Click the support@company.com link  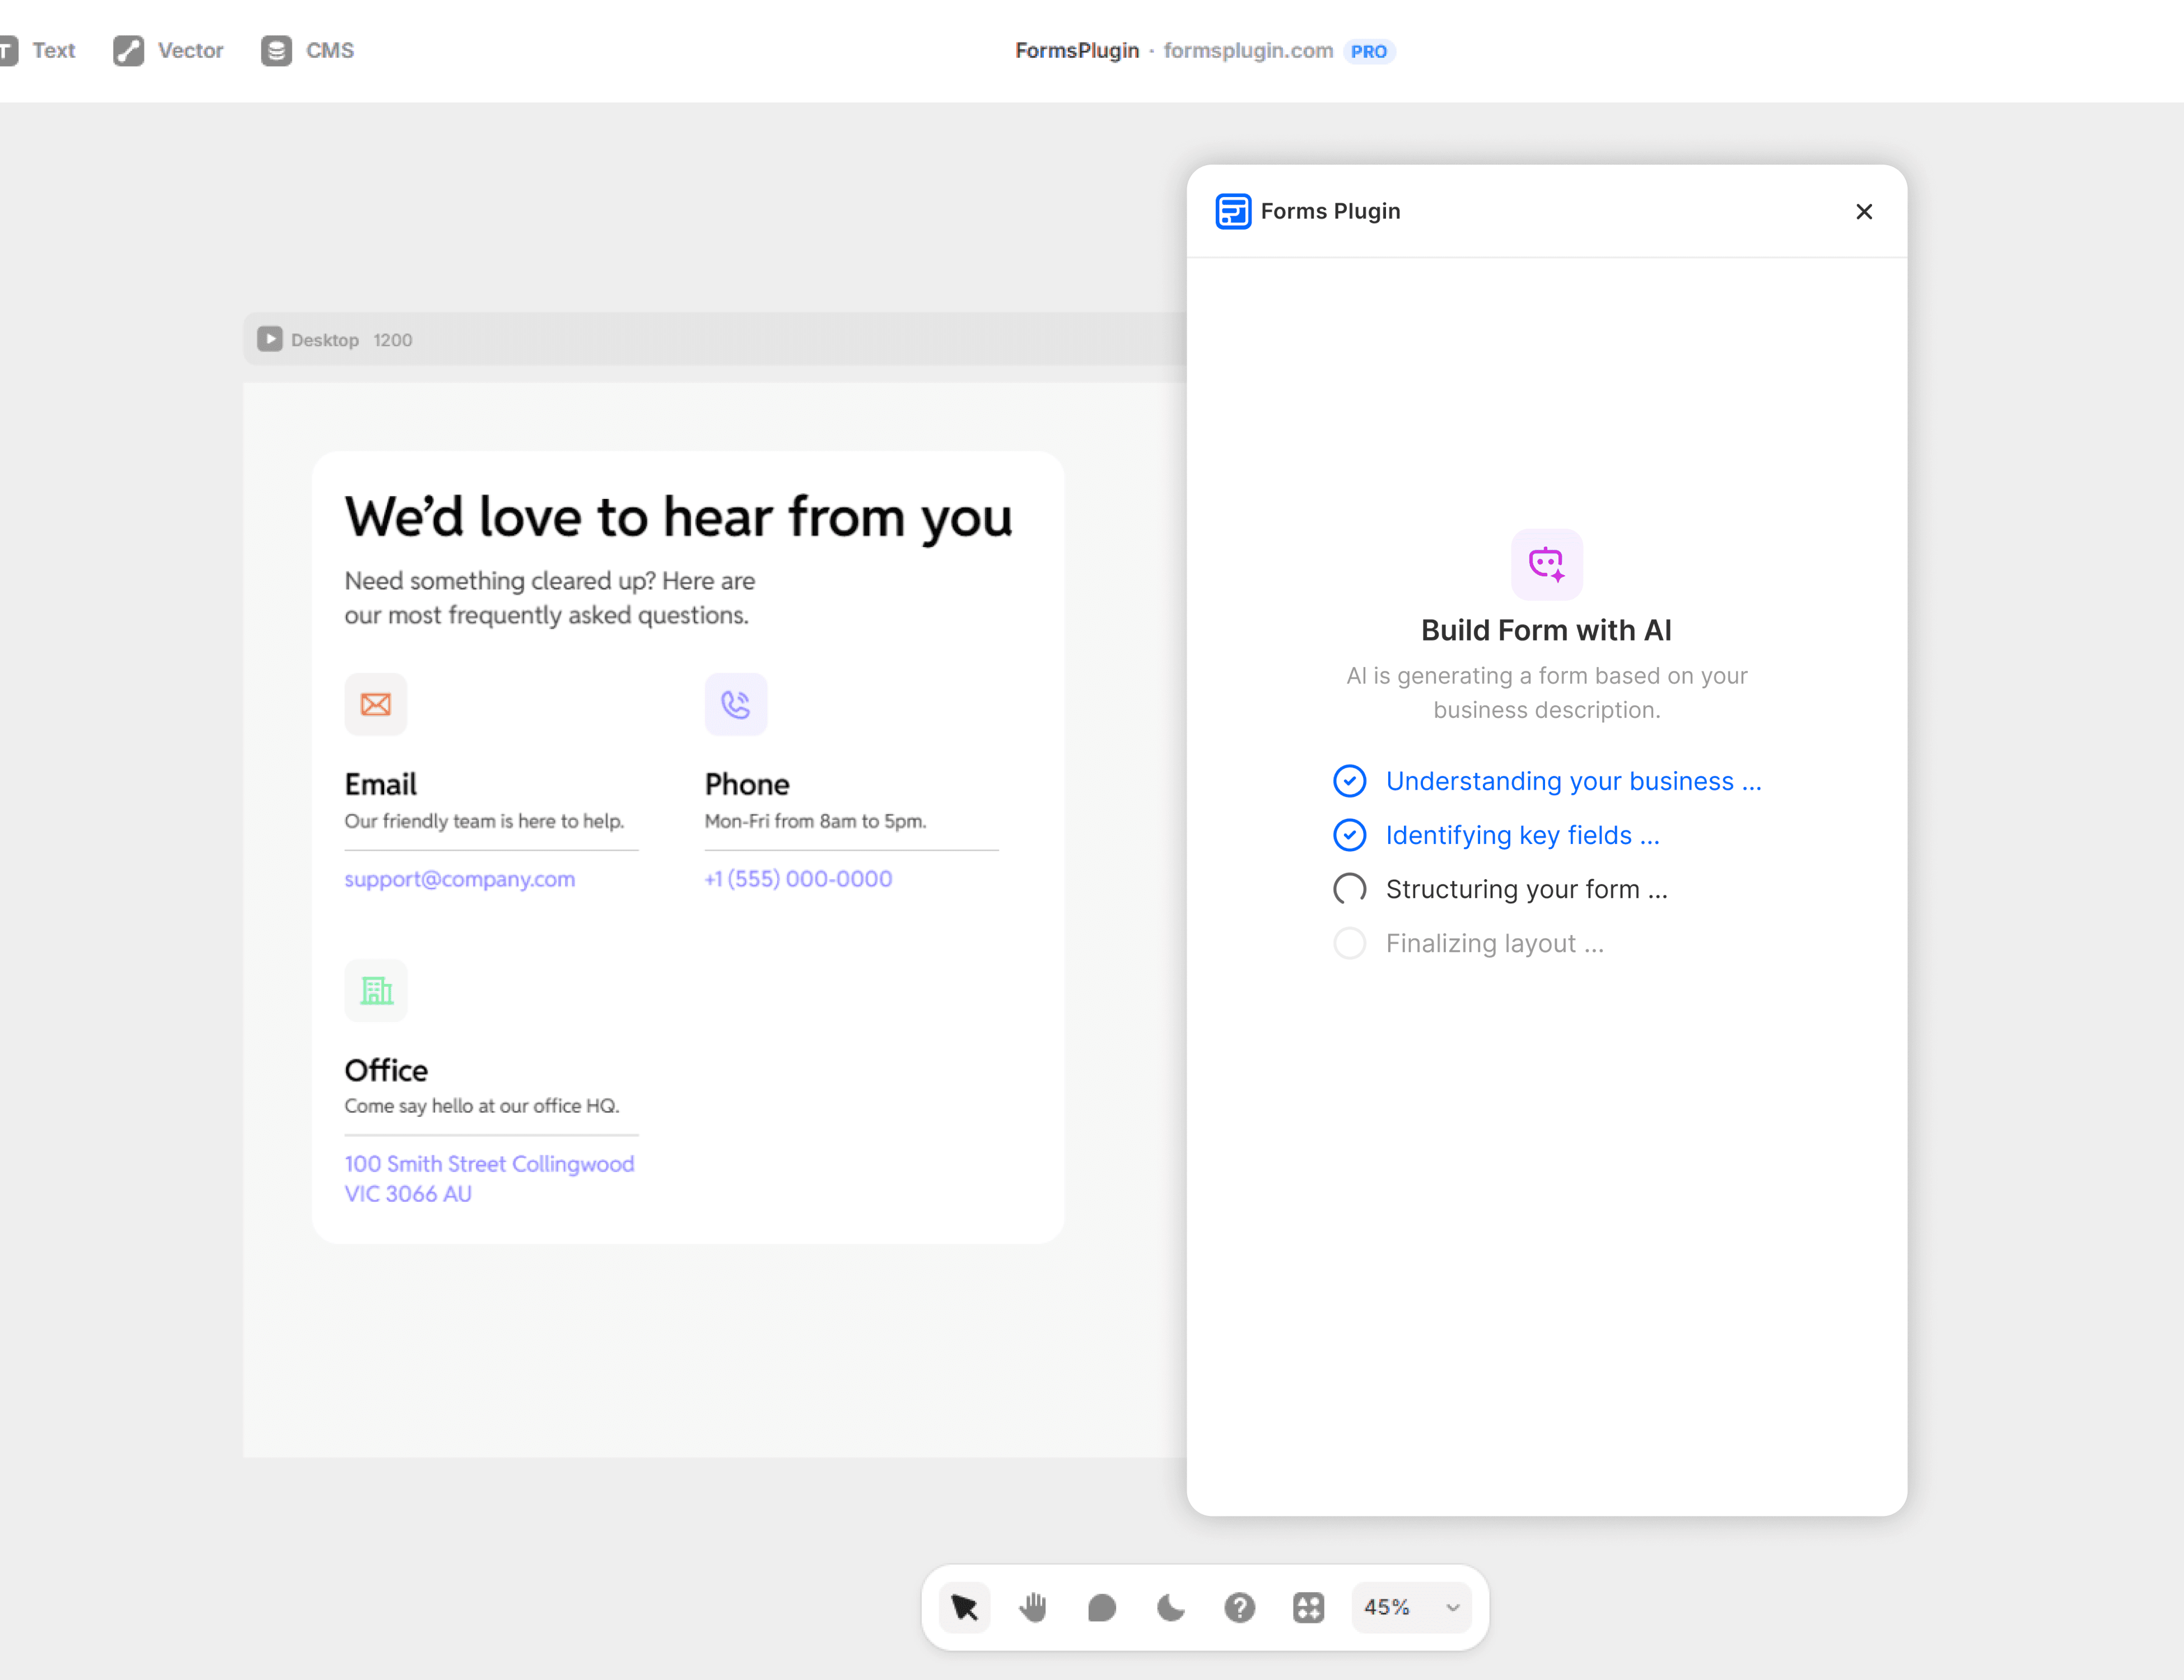point(459,879)
